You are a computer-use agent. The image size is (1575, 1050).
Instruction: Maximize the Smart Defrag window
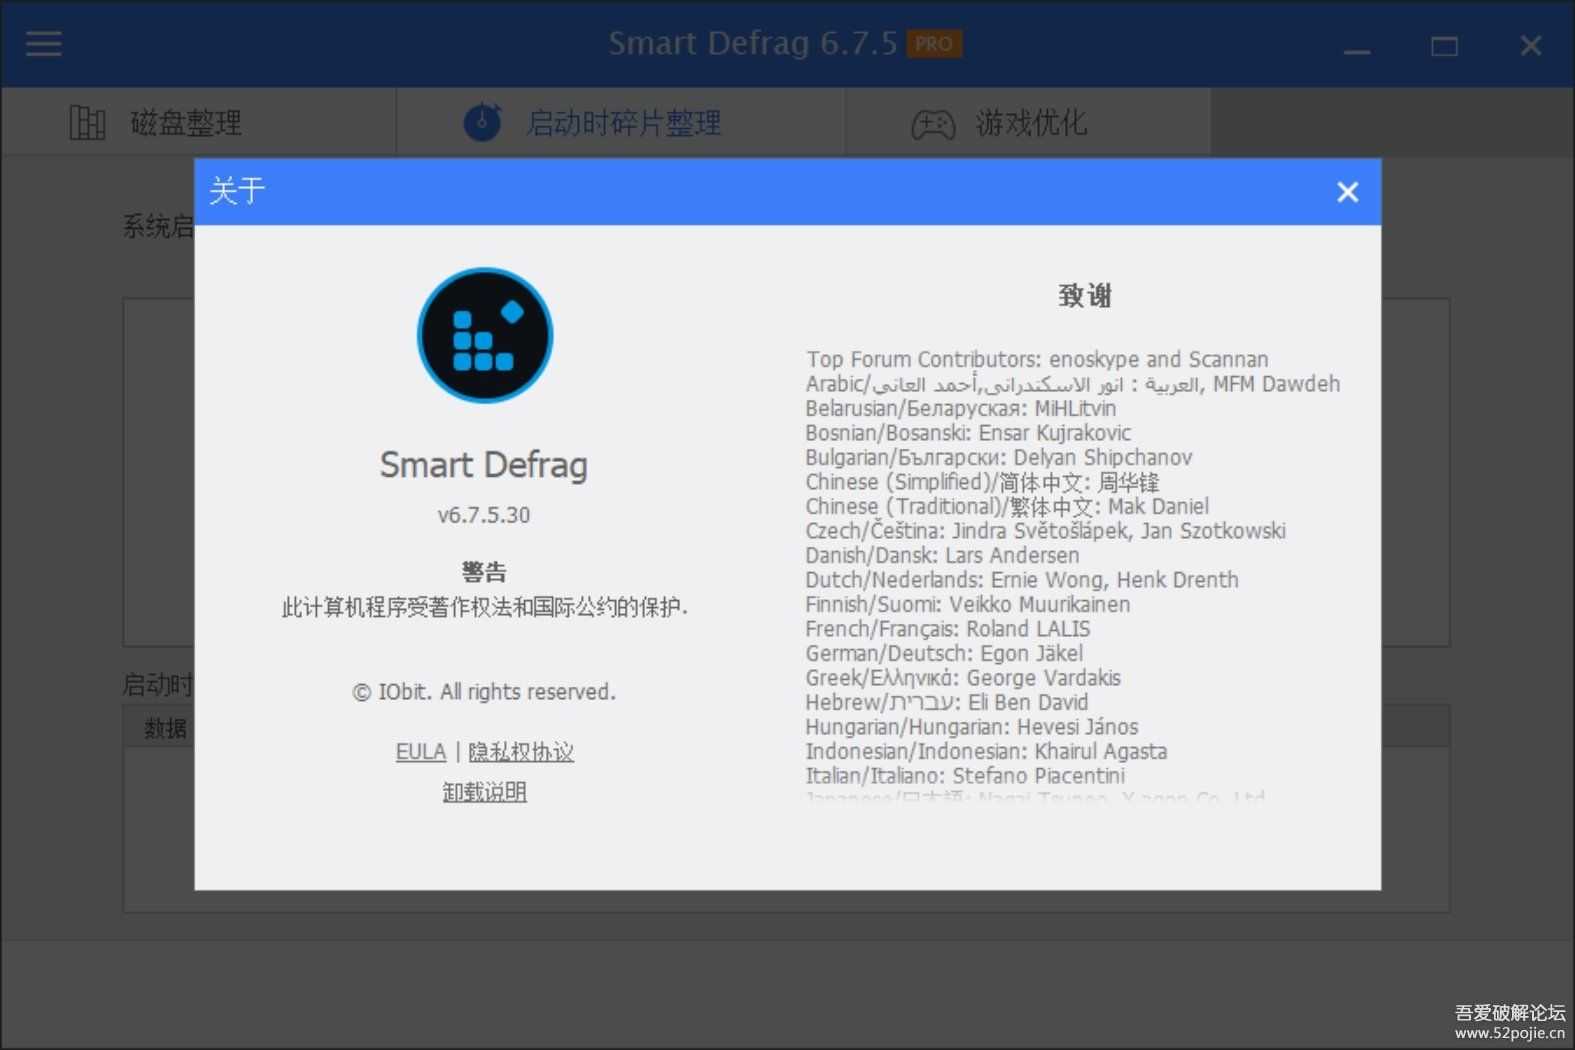(x=1443, y=46)
